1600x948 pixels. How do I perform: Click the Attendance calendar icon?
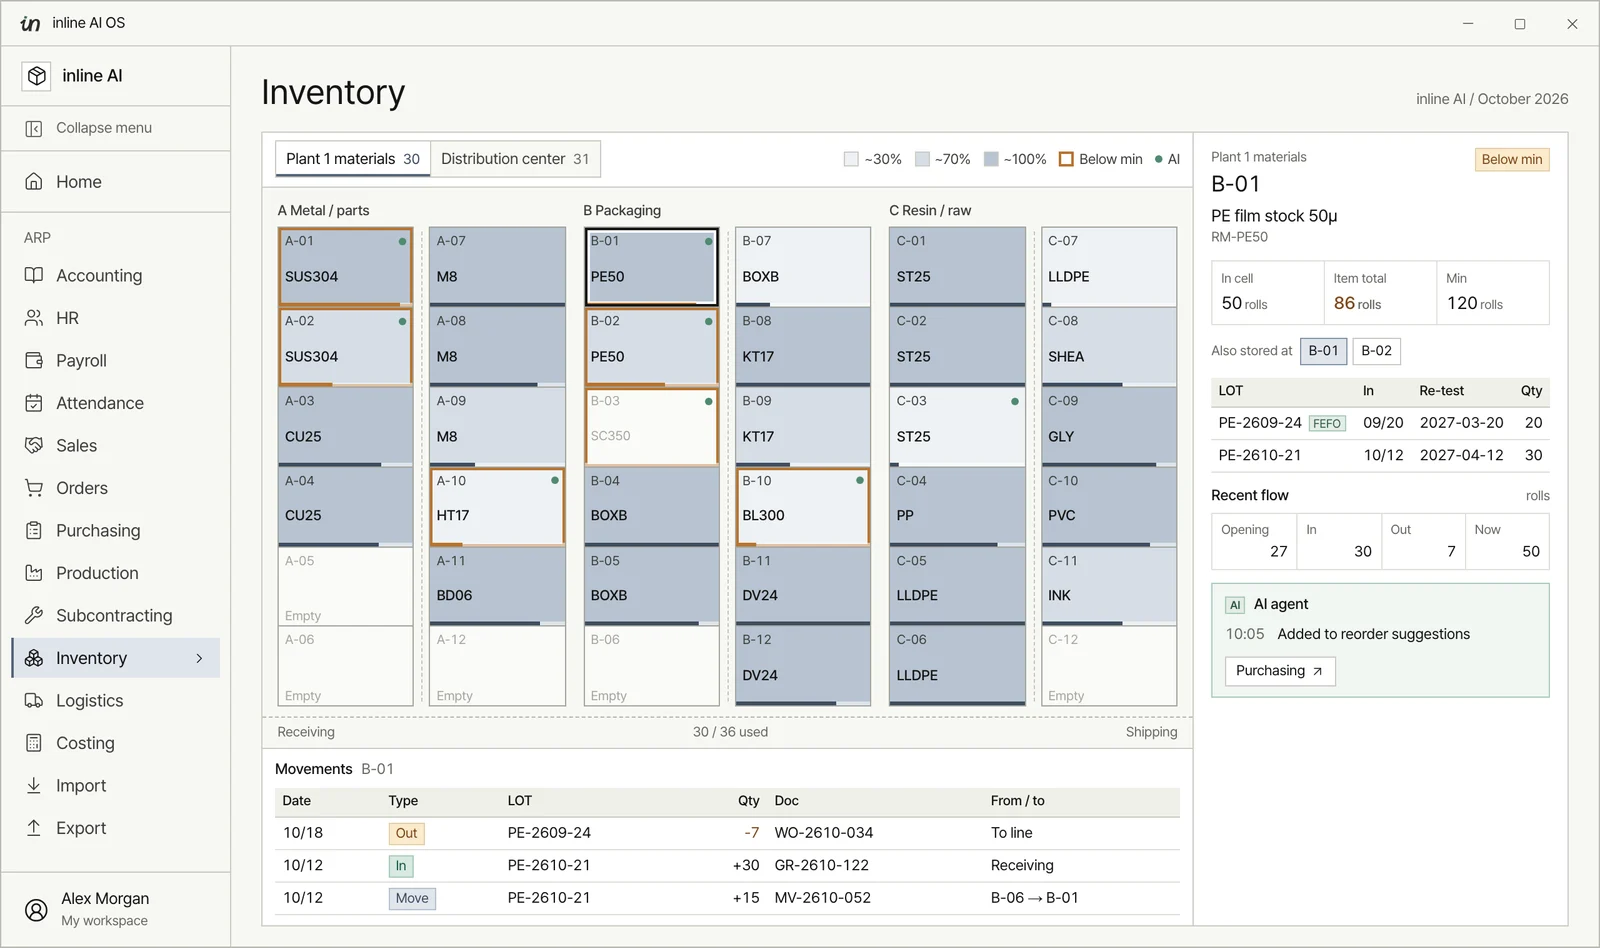click(x=34, y=403)
